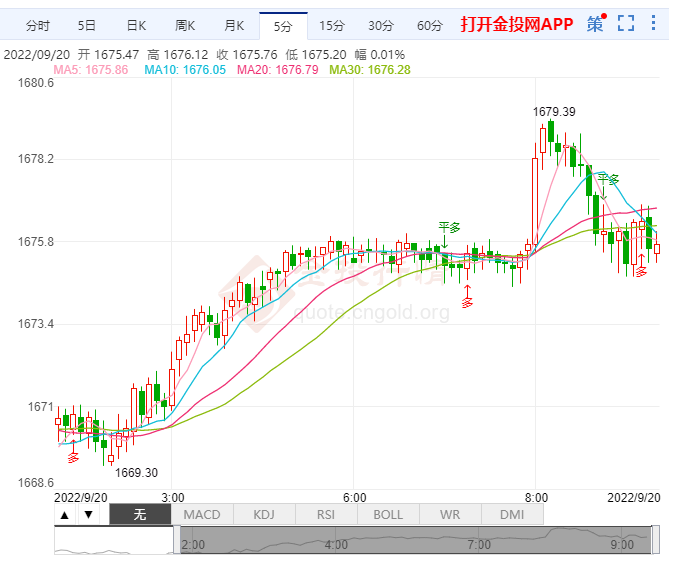Click the 策 strategy icon
Viewport: 673px width, 561px height.
pyautogui.click(x=595, y=24)
